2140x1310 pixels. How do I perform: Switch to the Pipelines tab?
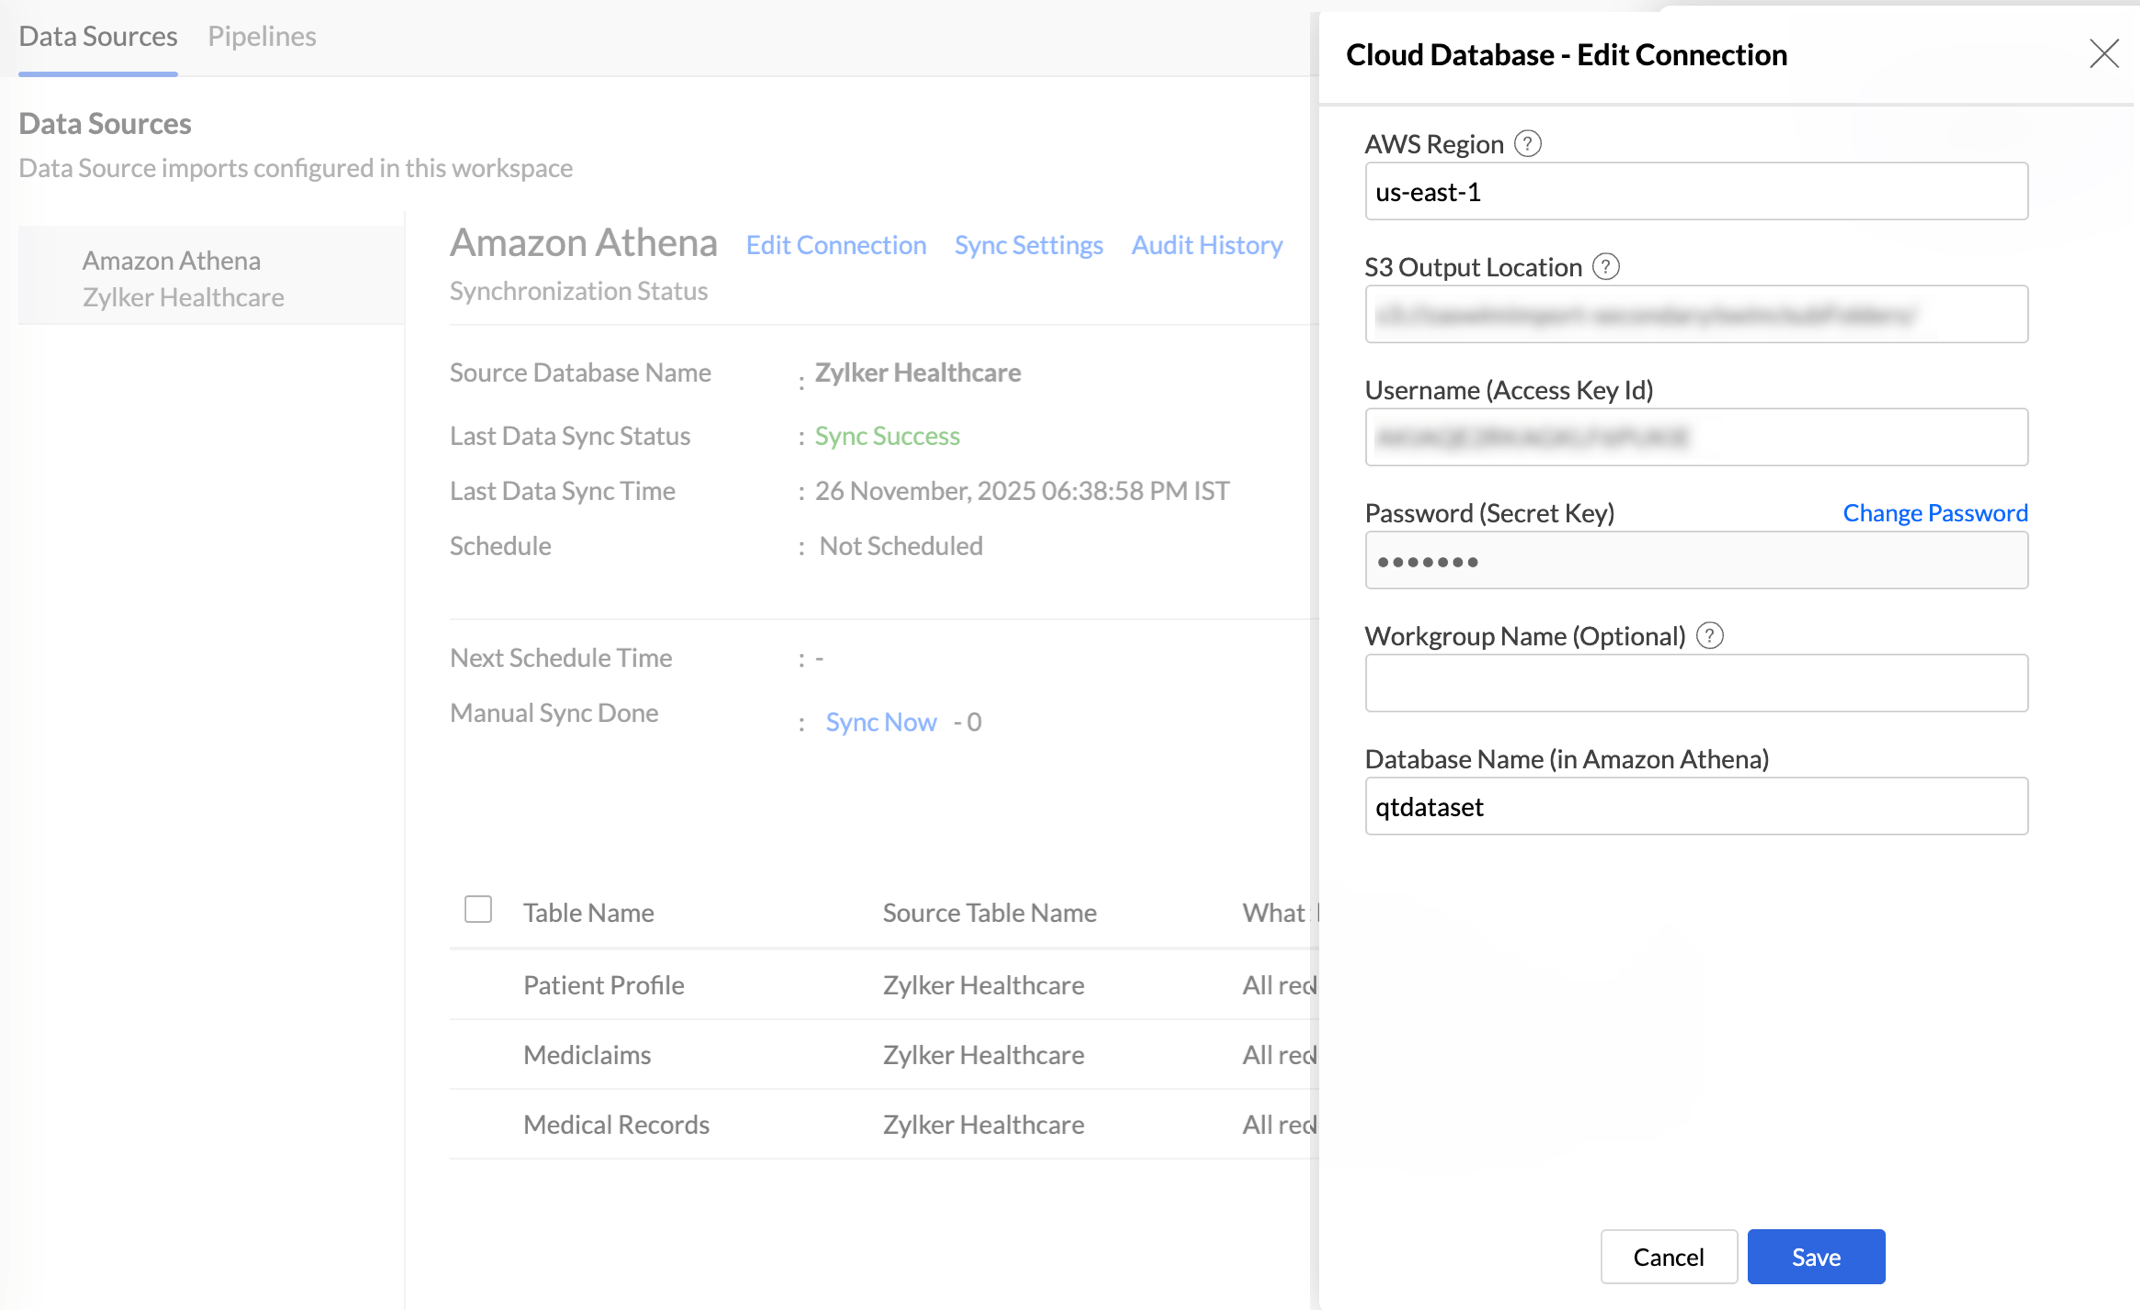pos(262,36)
